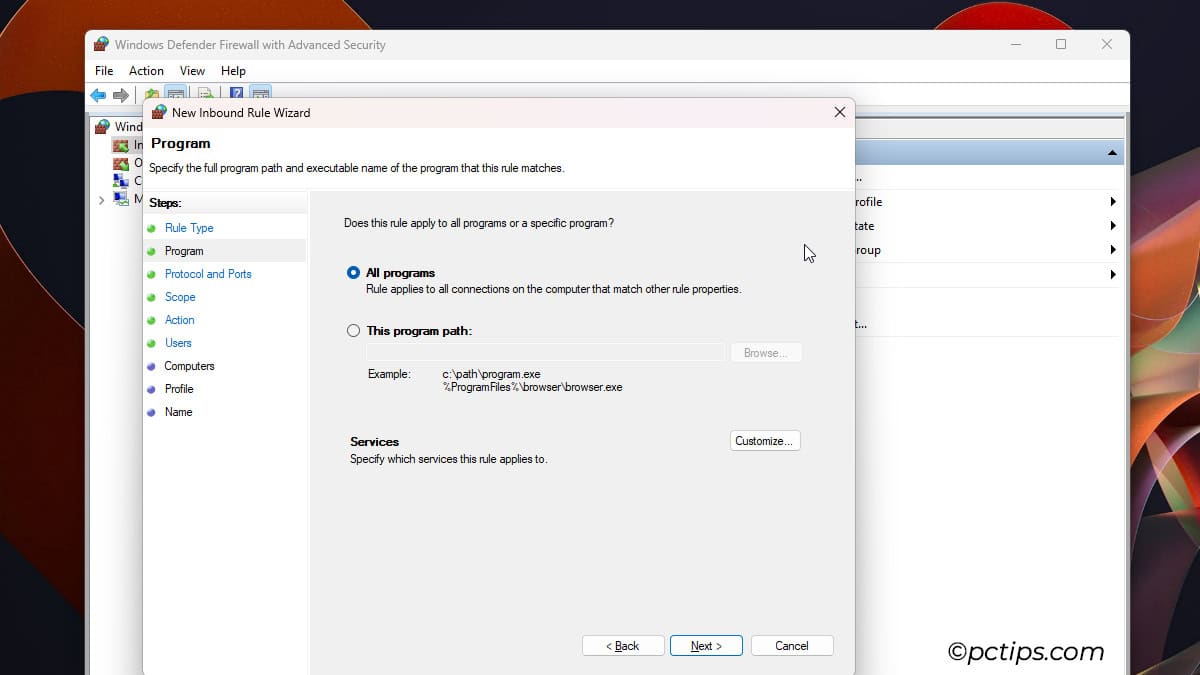
Task: Open the Filter by Profile flyout arrow
Action: point(1113,201)
